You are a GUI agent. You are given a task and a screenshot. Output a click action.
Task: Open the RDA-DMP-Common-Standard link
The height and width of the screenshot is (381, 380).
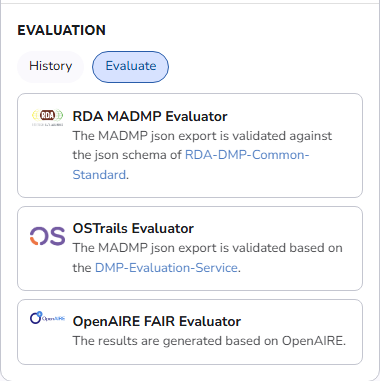(x=191, y=165)
